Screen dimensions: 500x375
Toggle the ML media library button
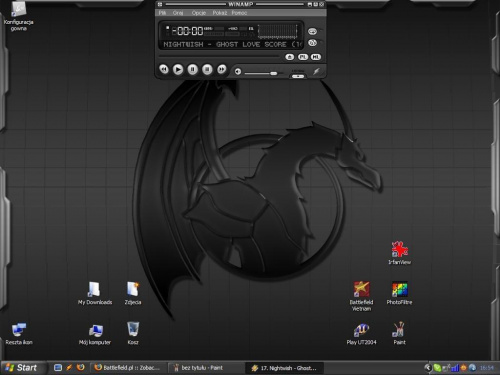point(316,57)
